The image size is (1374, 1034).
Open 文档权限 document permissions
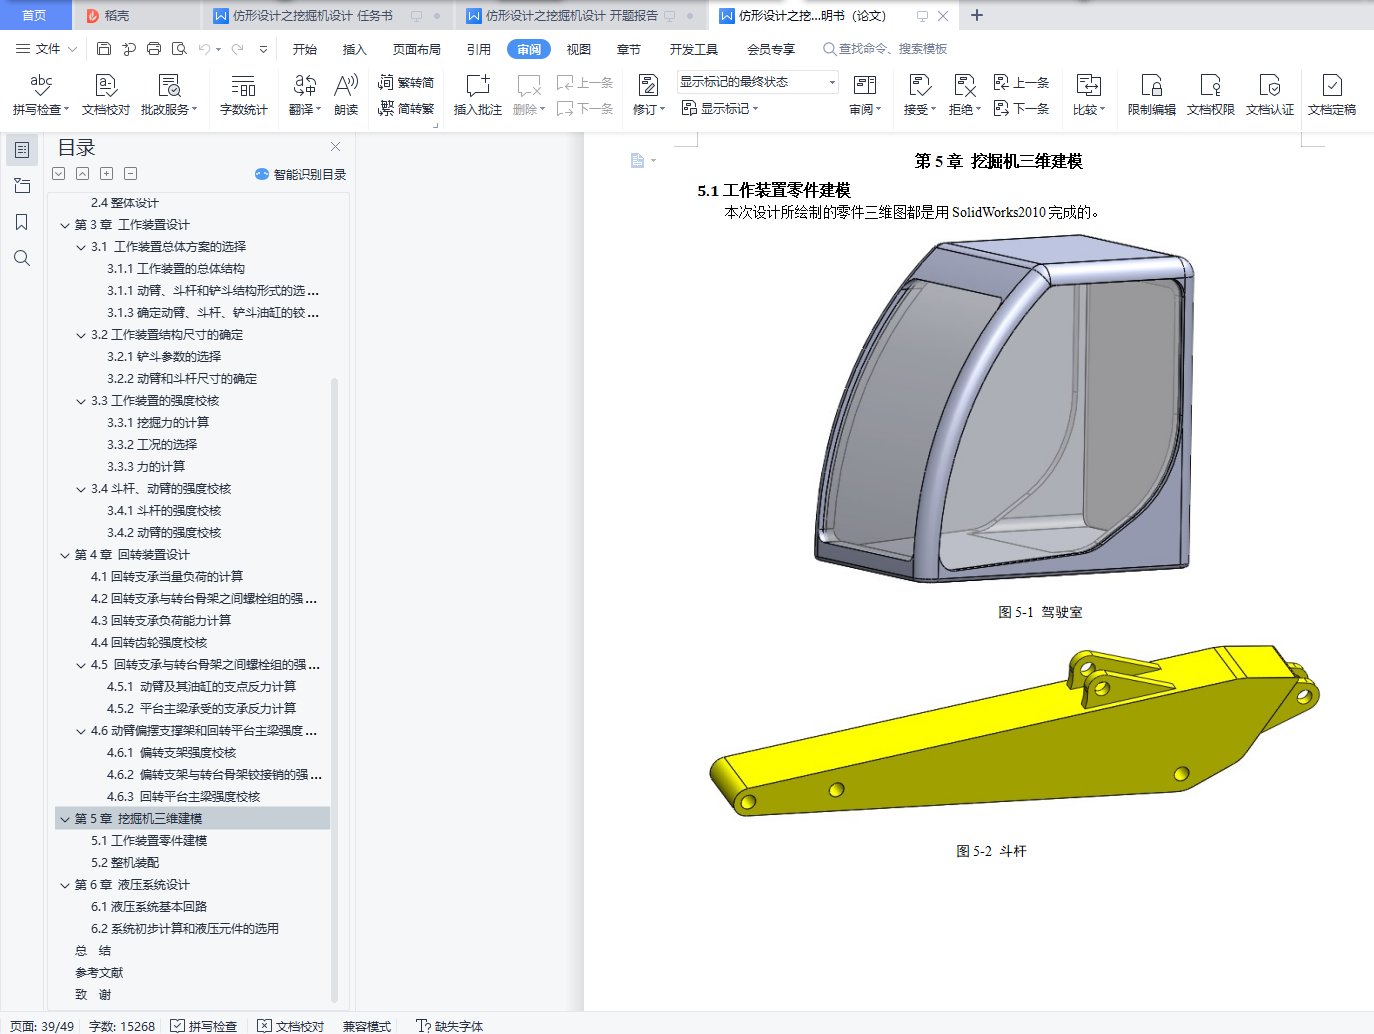click(x=1211, y=95)
